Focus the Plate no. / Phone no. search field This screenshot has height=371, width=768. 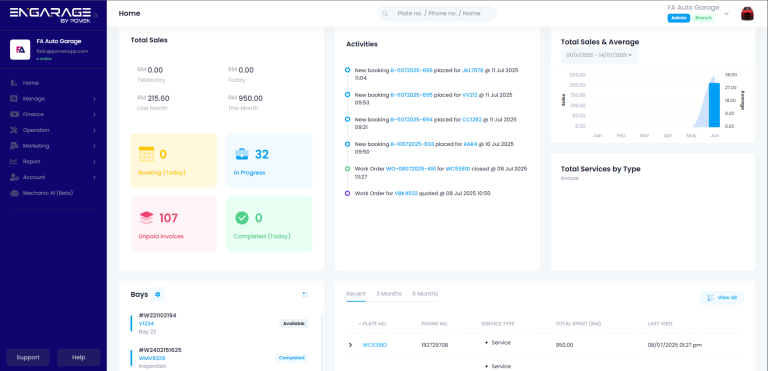pos(437,14)
